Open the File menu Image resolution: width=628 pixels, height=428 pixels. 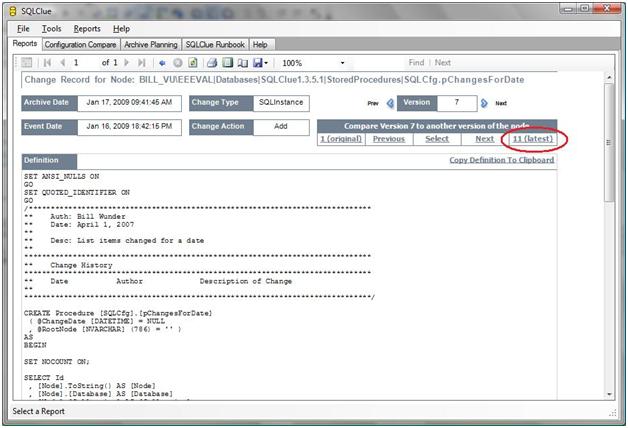coord(23,29)
